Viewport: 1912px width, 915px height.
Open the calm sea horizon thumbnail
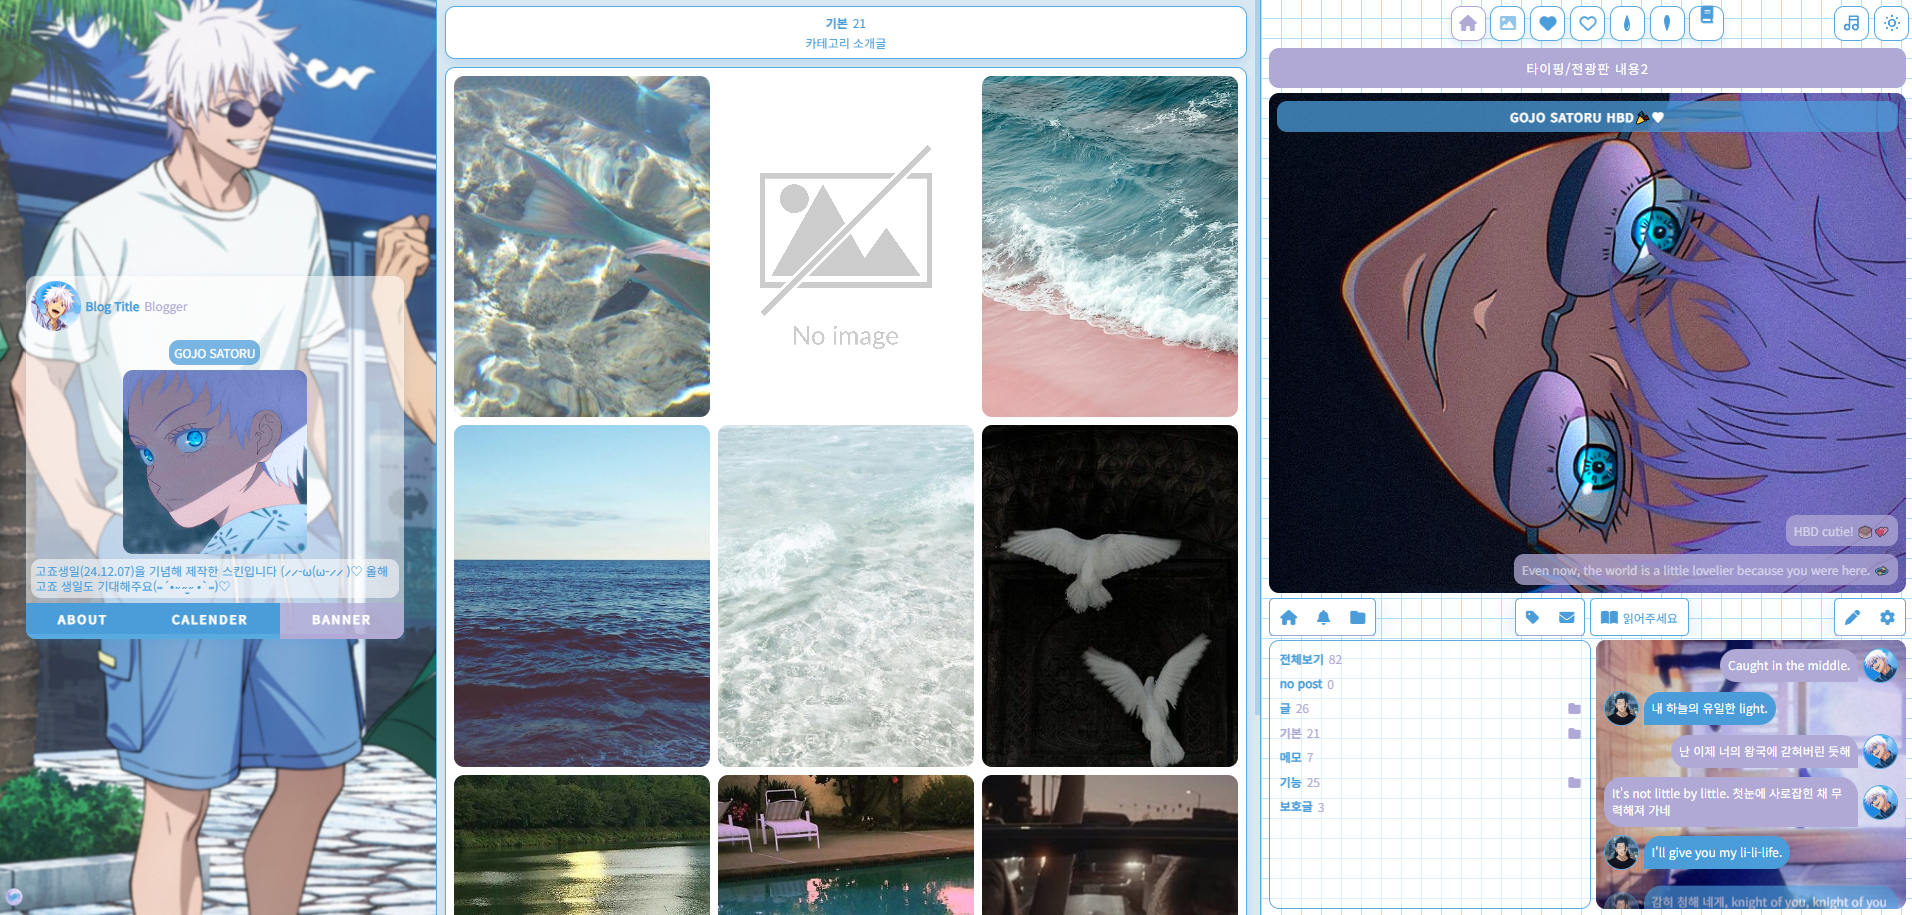[x=582, y=596]
